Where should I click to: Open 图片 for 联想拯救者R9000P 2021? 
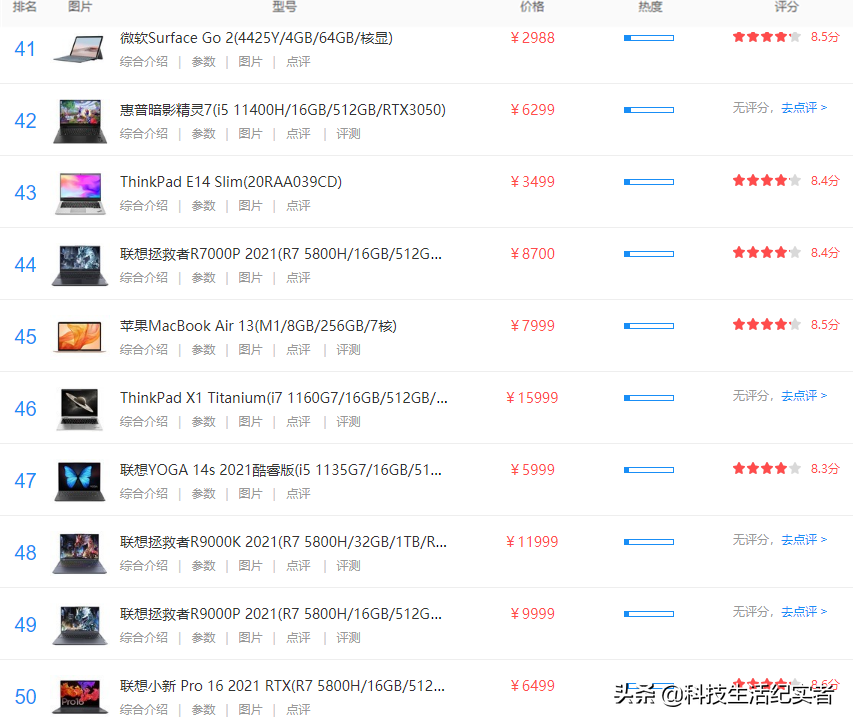point(250,638)
